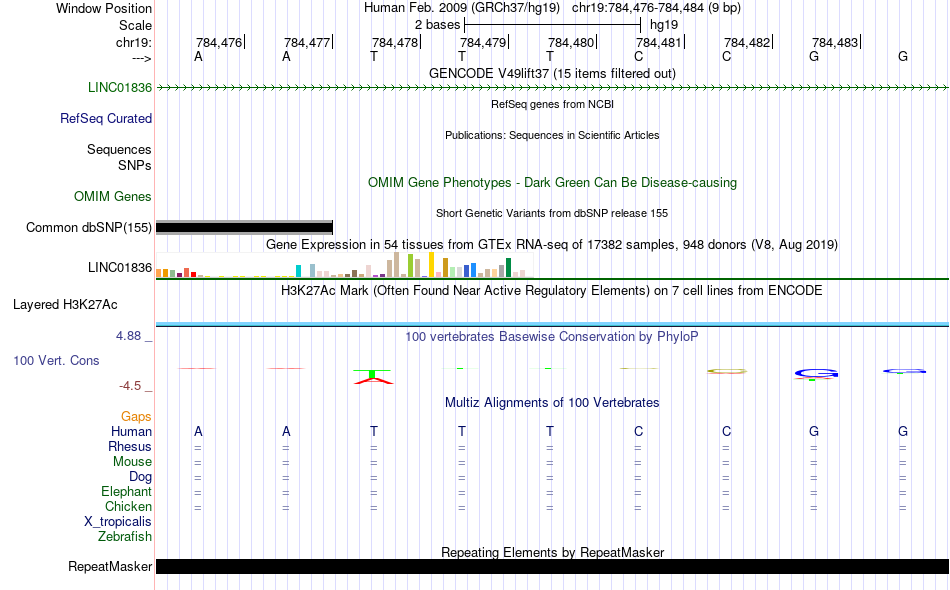The image size is (950, 590).
Task: Click 100 vertebrates Basewise Conservation by PhyloP title
Action: 552,337
